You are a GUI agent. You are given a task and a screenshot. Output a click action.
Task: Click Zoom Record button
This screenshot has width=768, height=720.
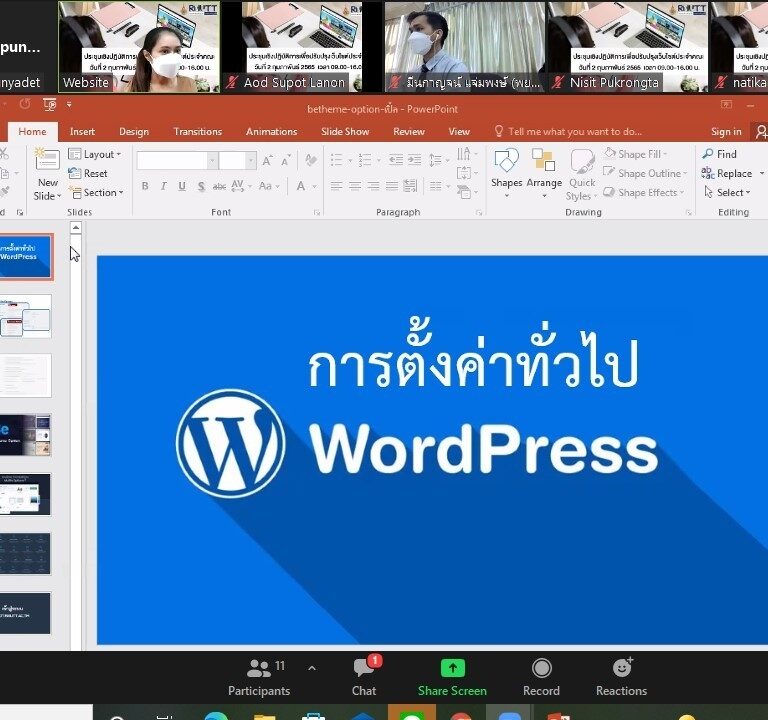[x=541, y=678]
